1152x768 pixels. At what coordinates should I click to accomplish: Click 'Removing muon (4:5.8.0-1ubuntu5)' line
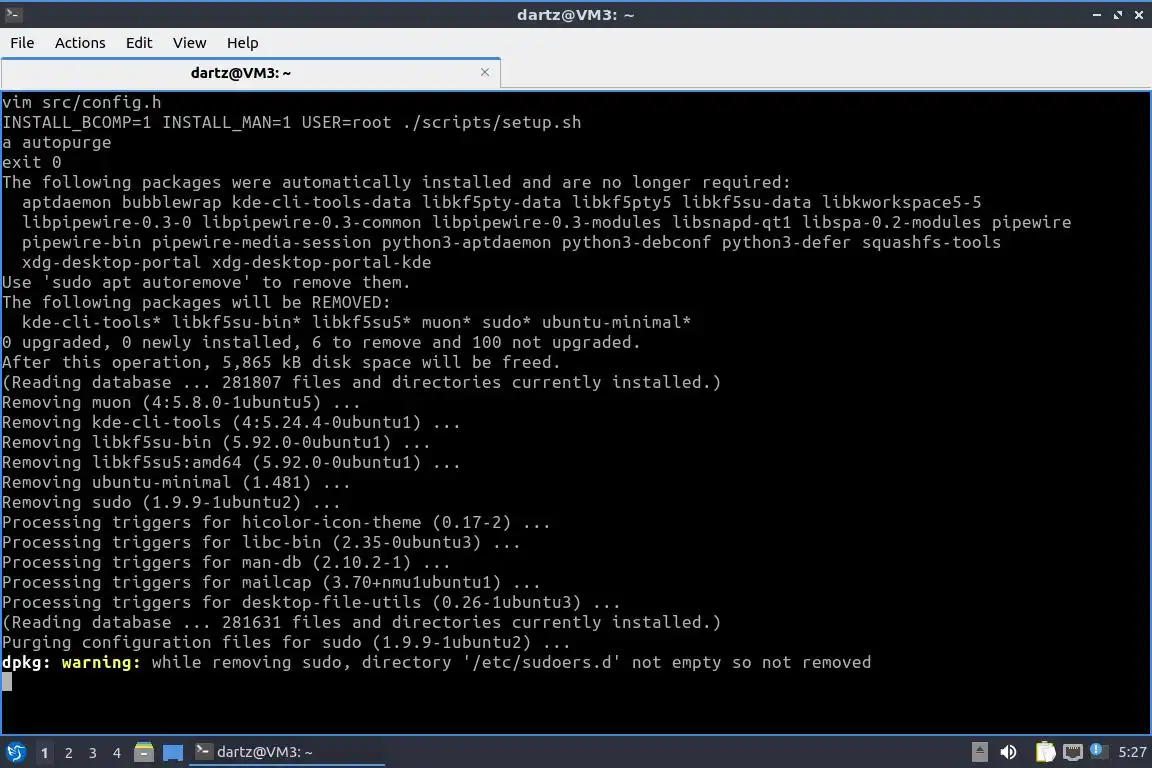click(181, 403)
